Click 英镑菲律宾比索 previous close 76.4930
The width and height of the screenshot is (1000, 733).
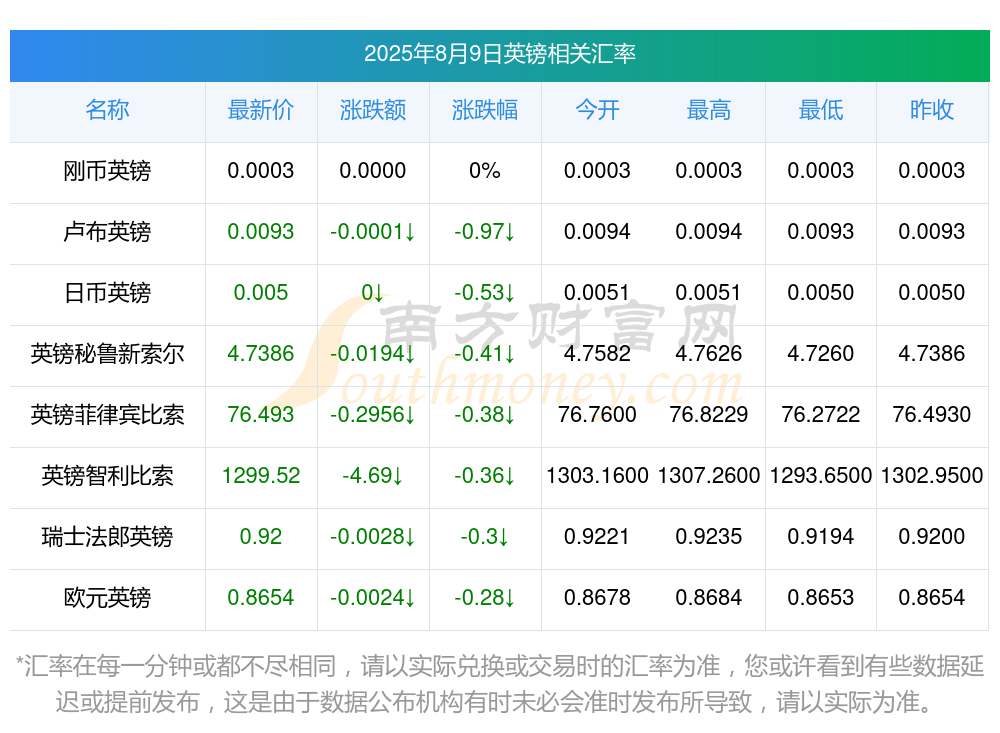coord(932,415)
